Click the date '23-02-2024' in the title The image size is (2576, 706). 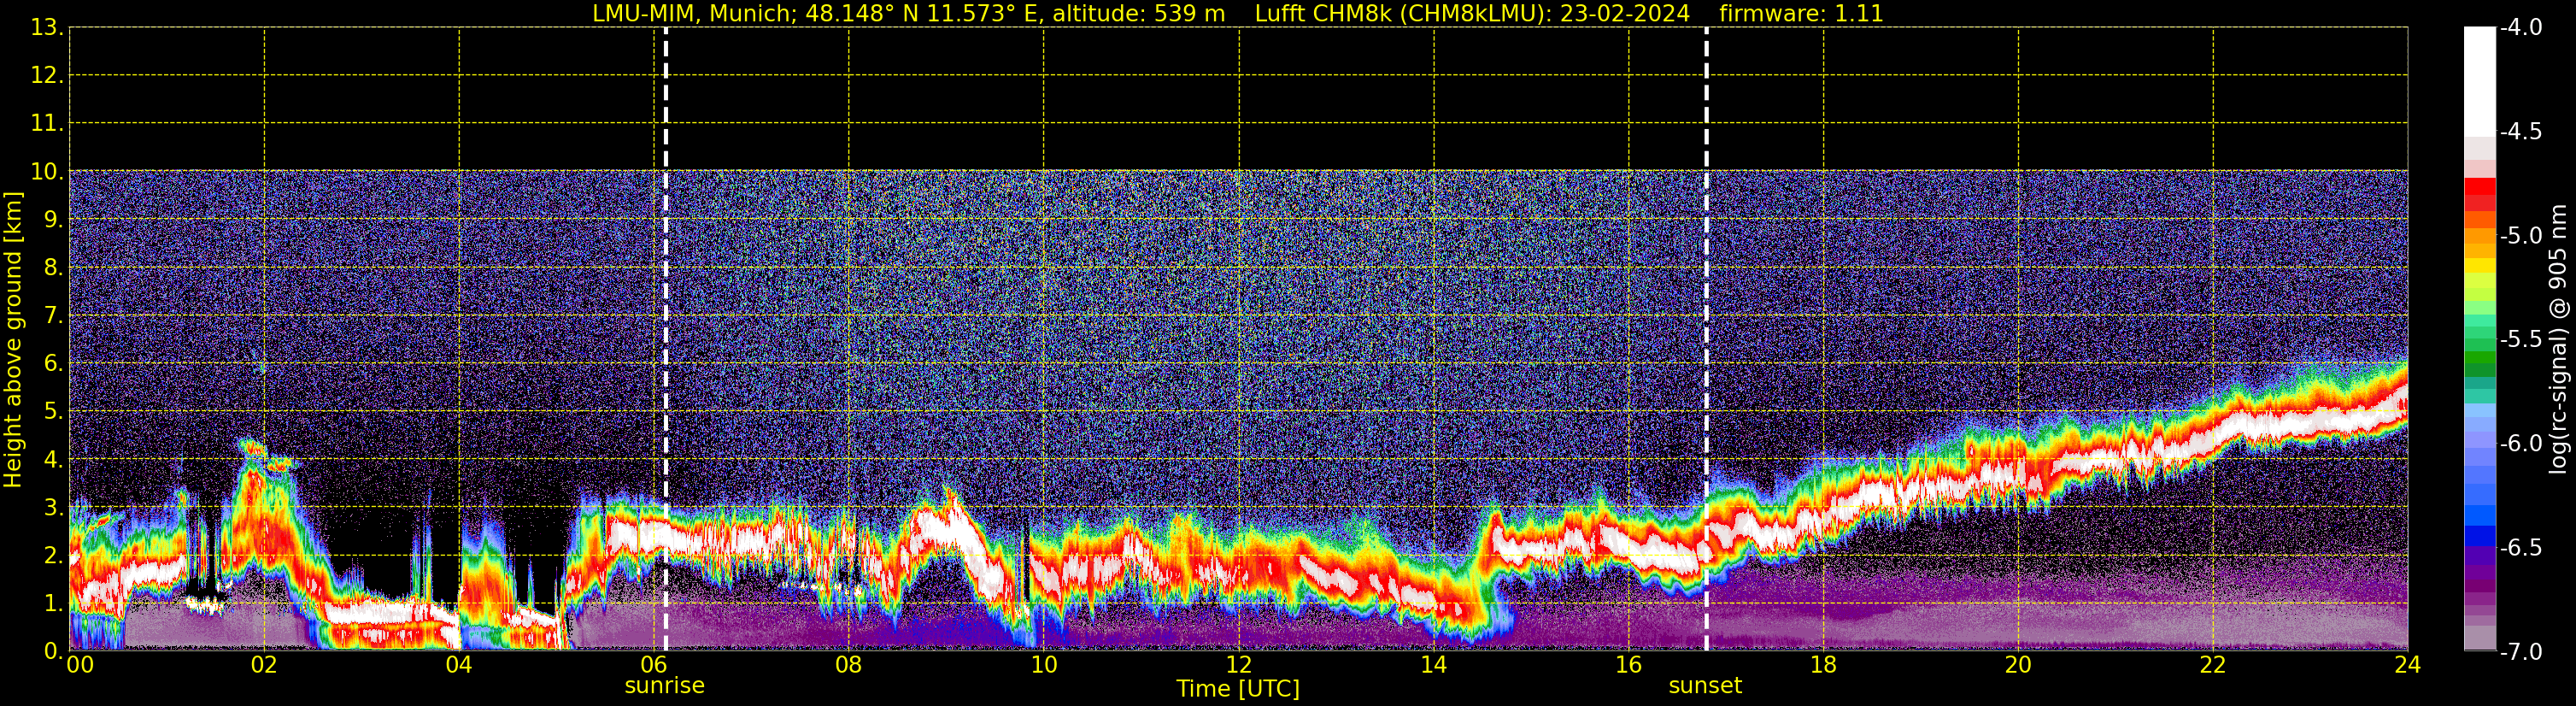(1625, 14)
